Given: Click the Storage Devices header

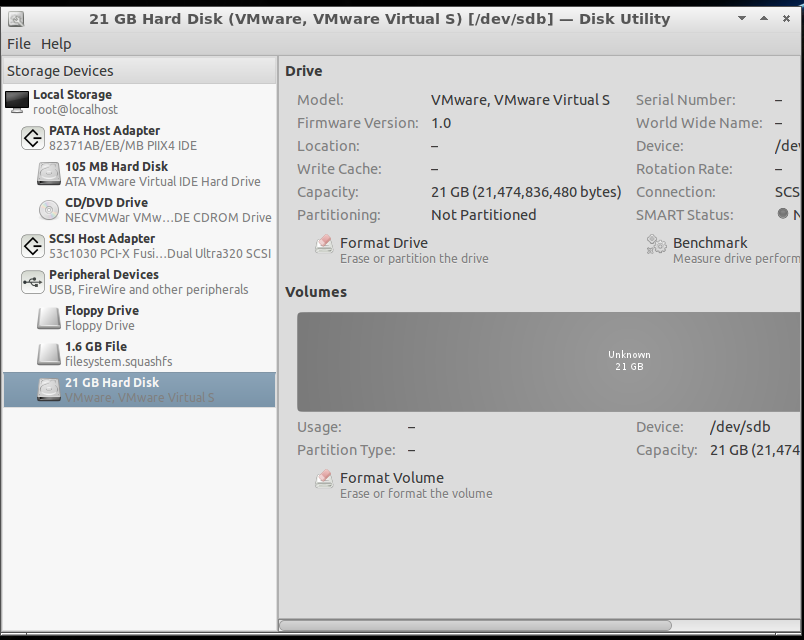Looking at the screenshot, I should (139, 71).
